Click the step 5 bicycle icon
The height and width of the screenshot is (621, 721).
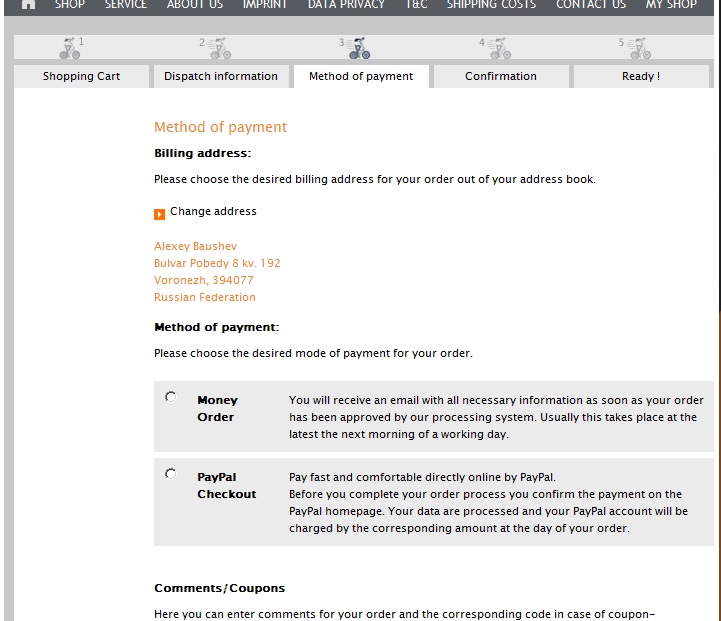coord(639,47)
